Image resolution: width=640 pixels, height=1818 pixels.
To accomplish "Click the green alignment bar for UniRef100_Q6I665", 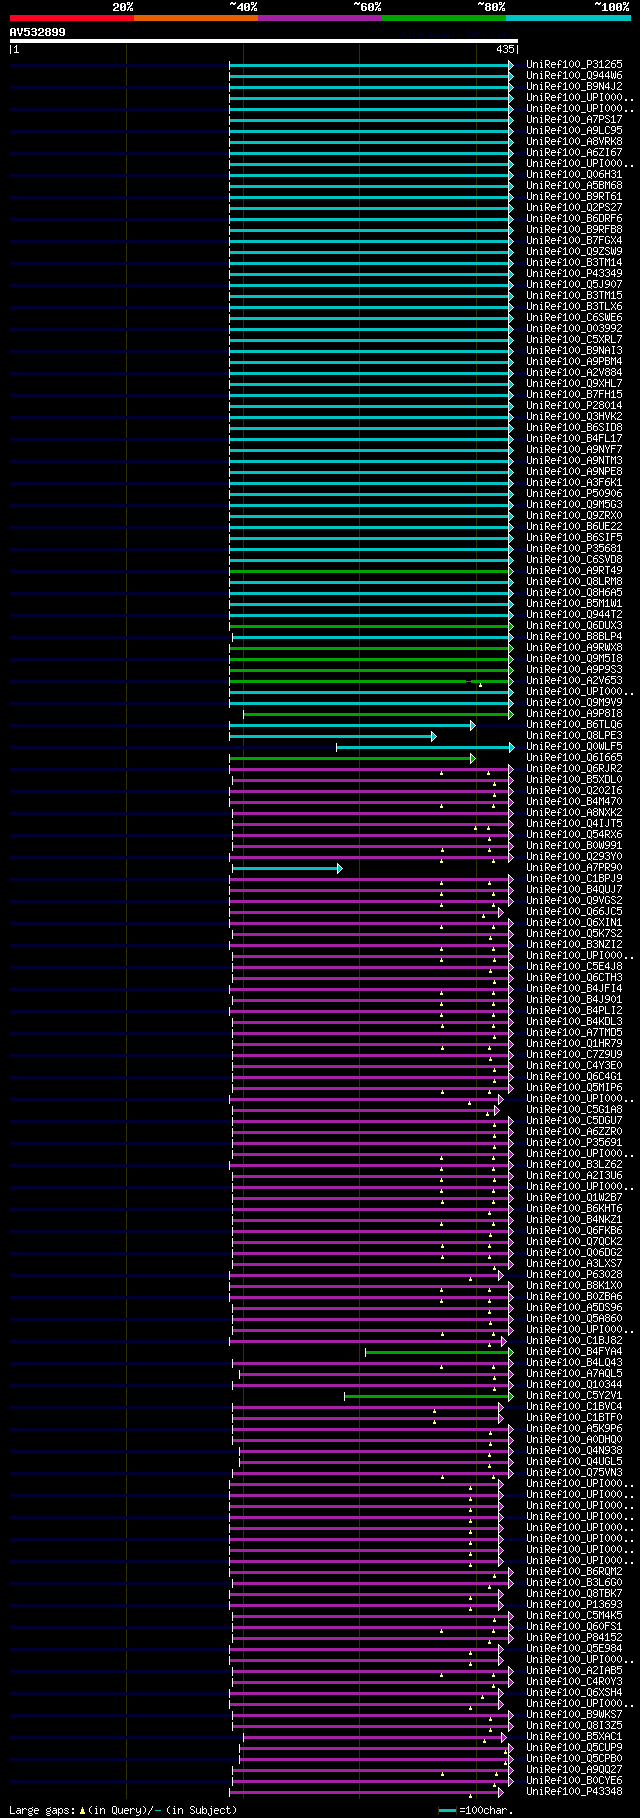I will 352,758.
